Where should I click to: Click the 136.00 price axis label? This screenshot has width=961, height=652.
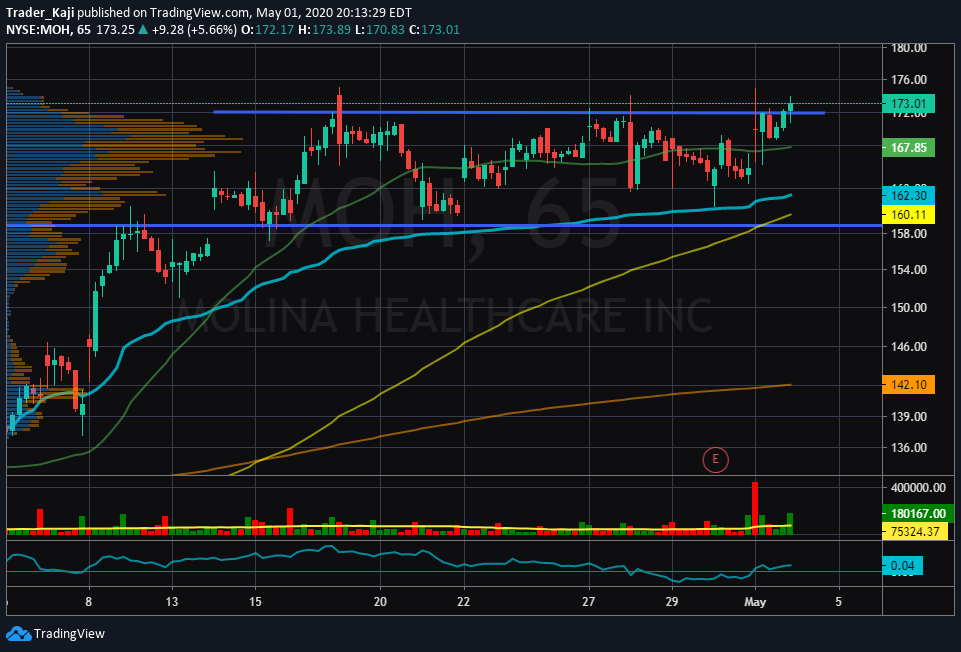click(x=908, y=447)
